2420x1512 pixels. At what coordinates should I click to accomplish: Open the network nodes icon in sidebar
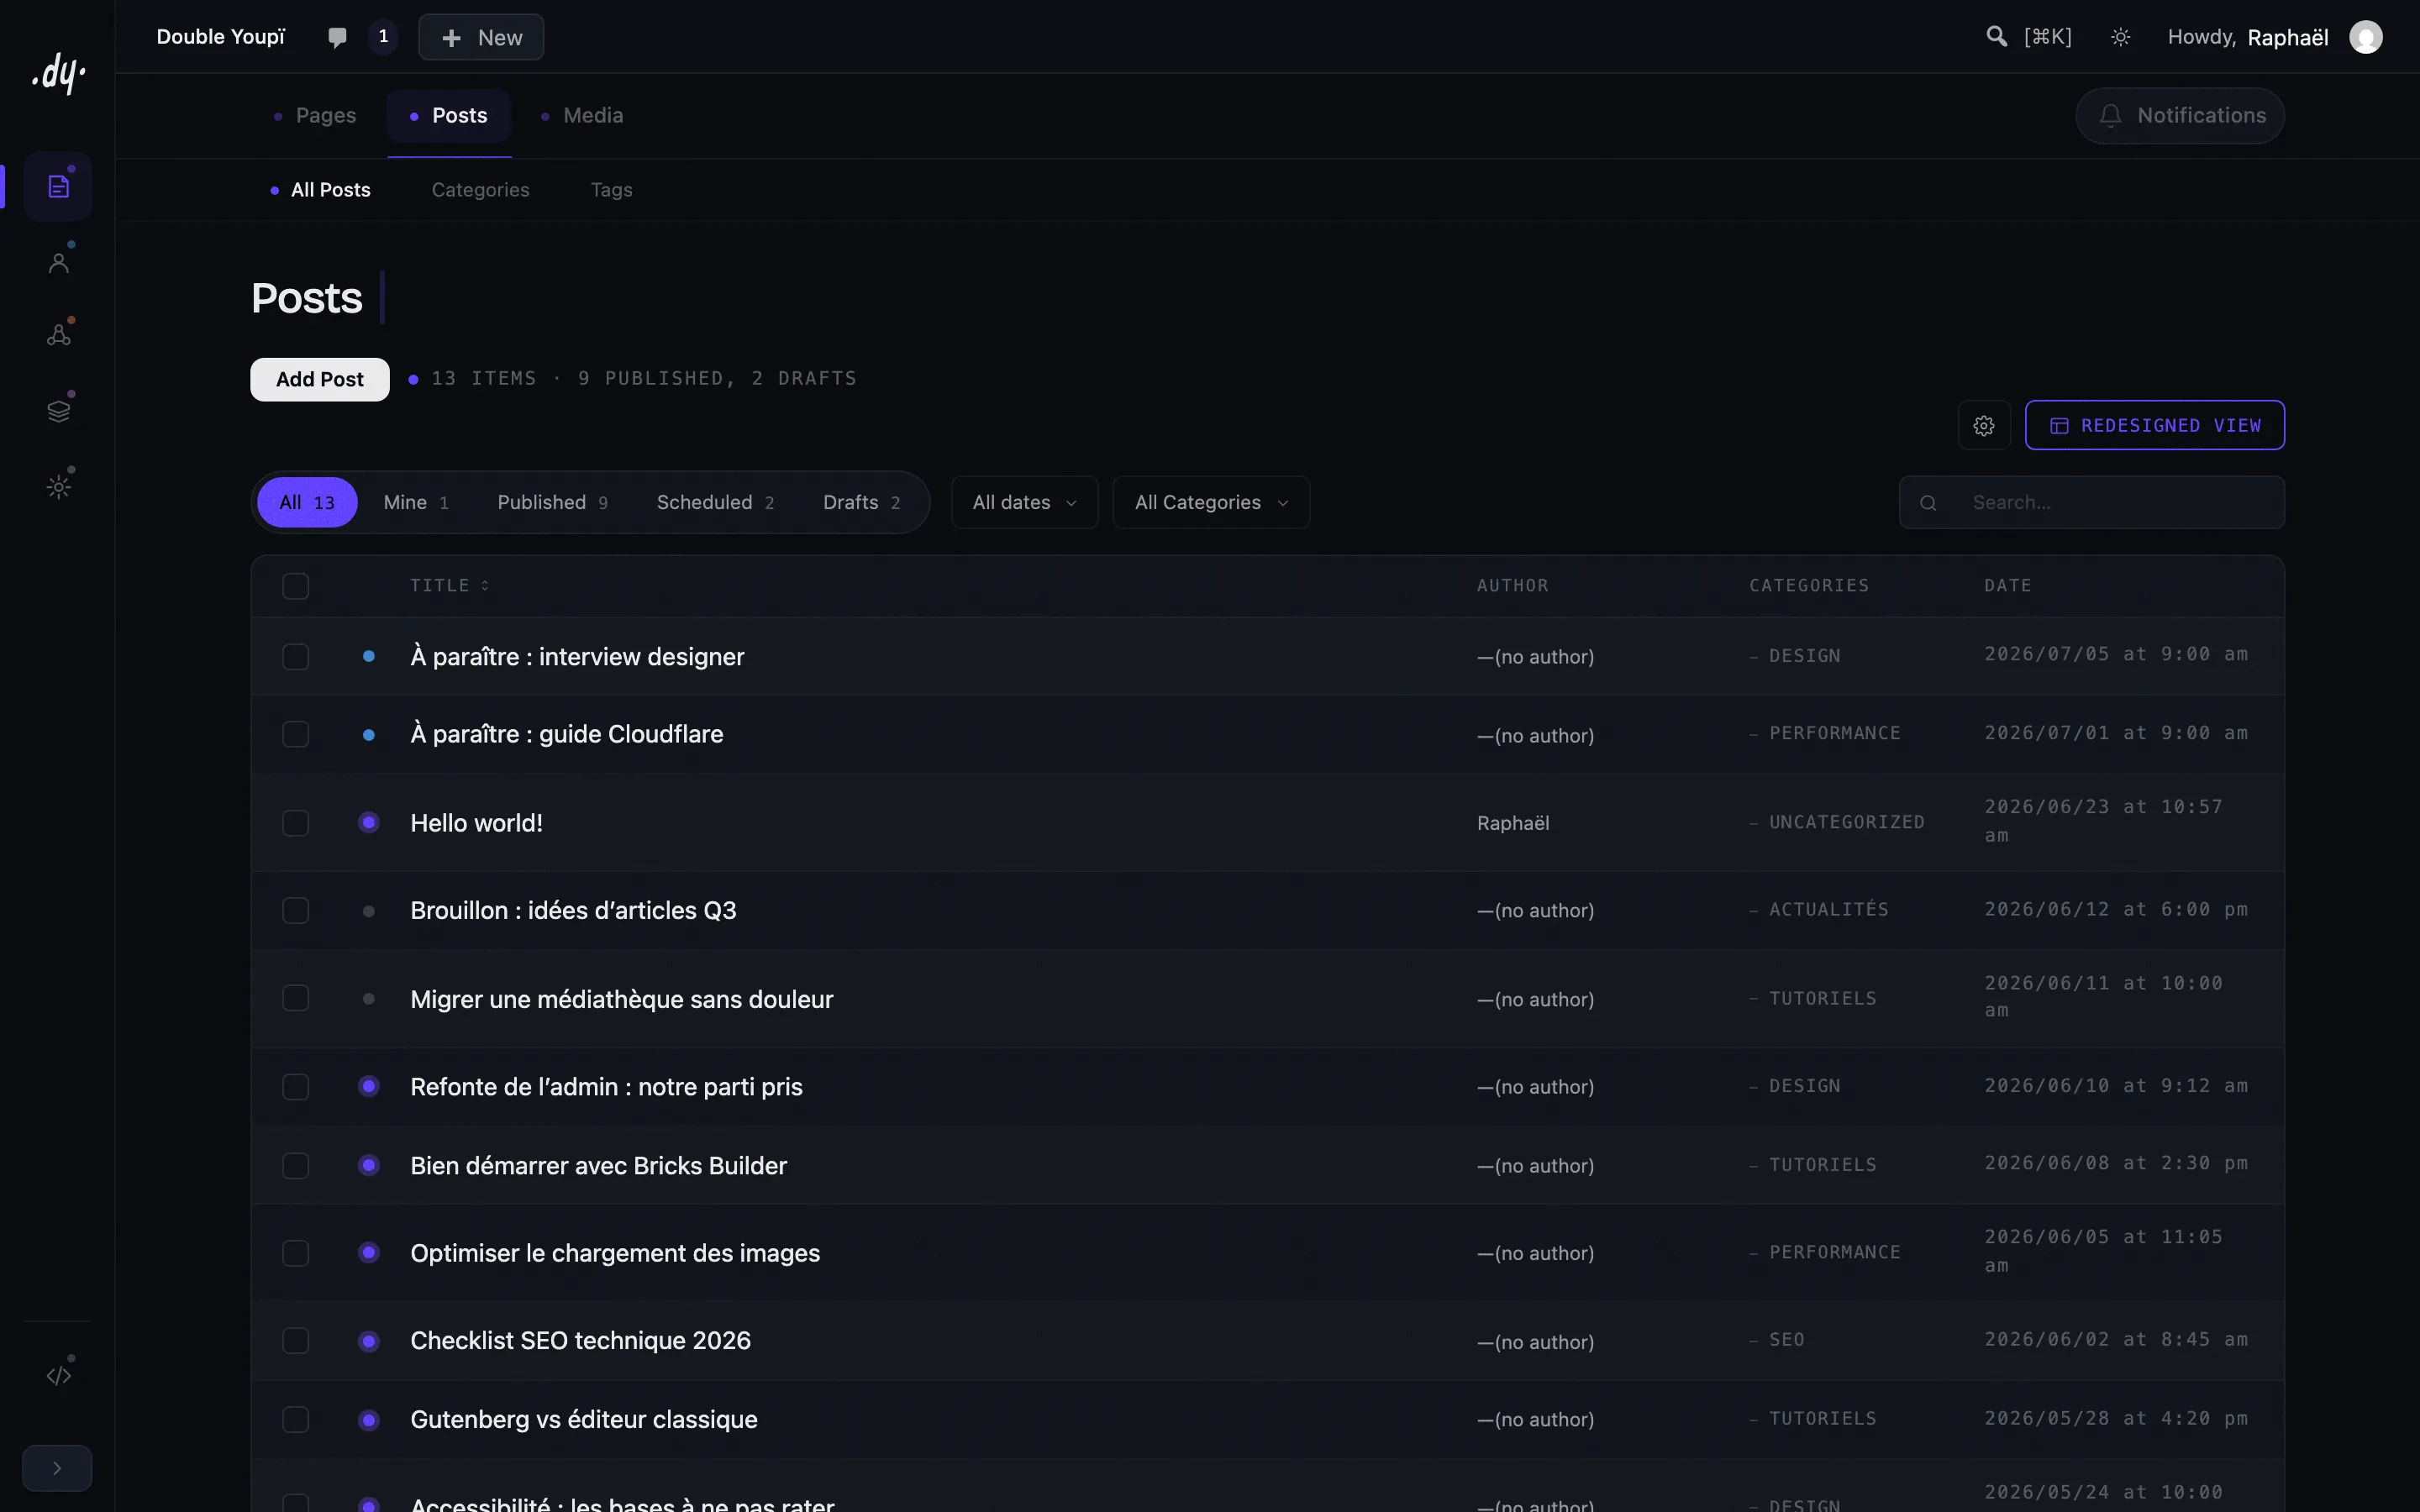click(58, 335)
